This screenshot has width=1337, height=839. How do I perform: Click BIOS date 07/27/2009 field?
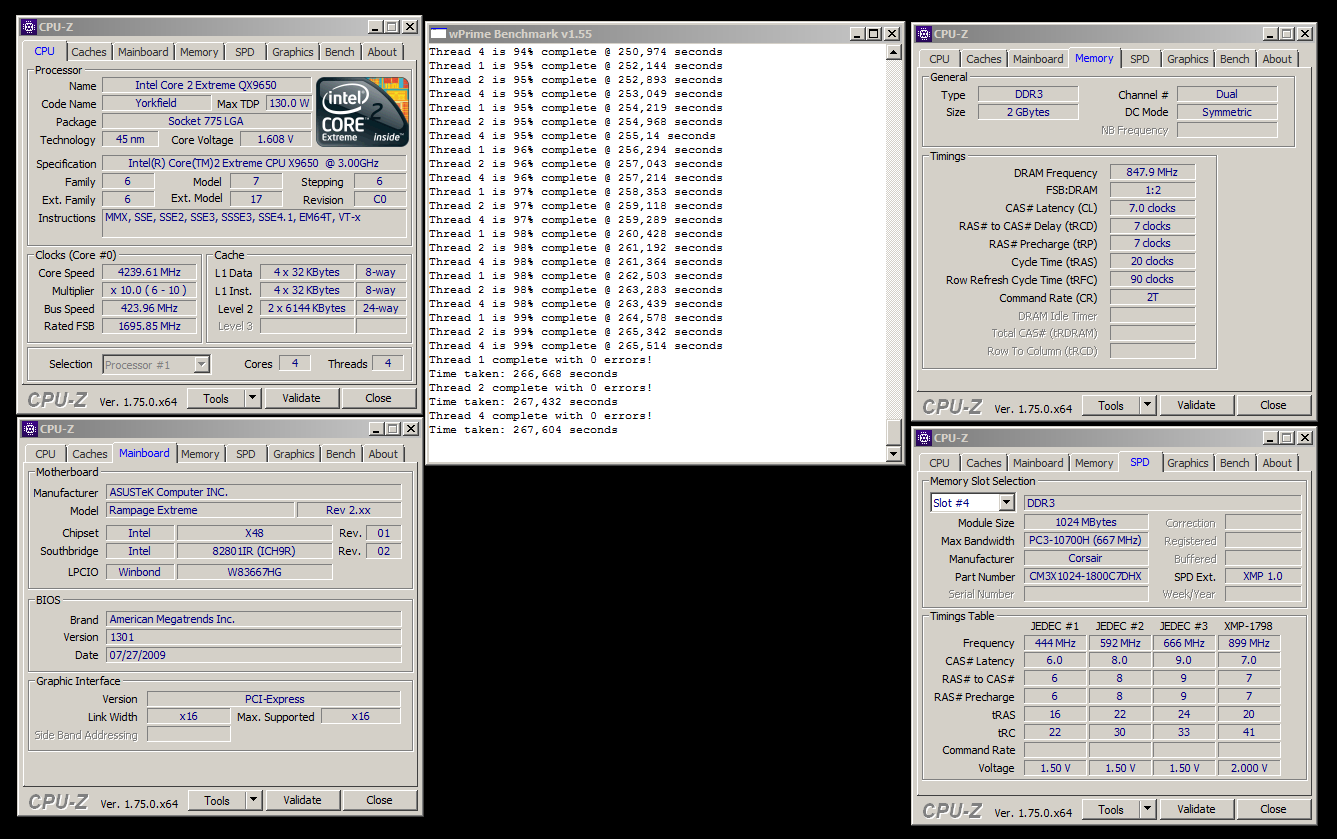pyautogui.click(x=253, y=655)
